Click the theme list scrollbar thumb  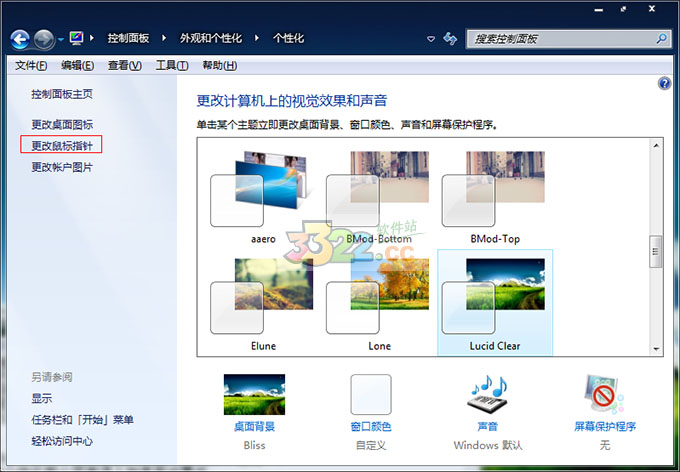coord(656,252)
